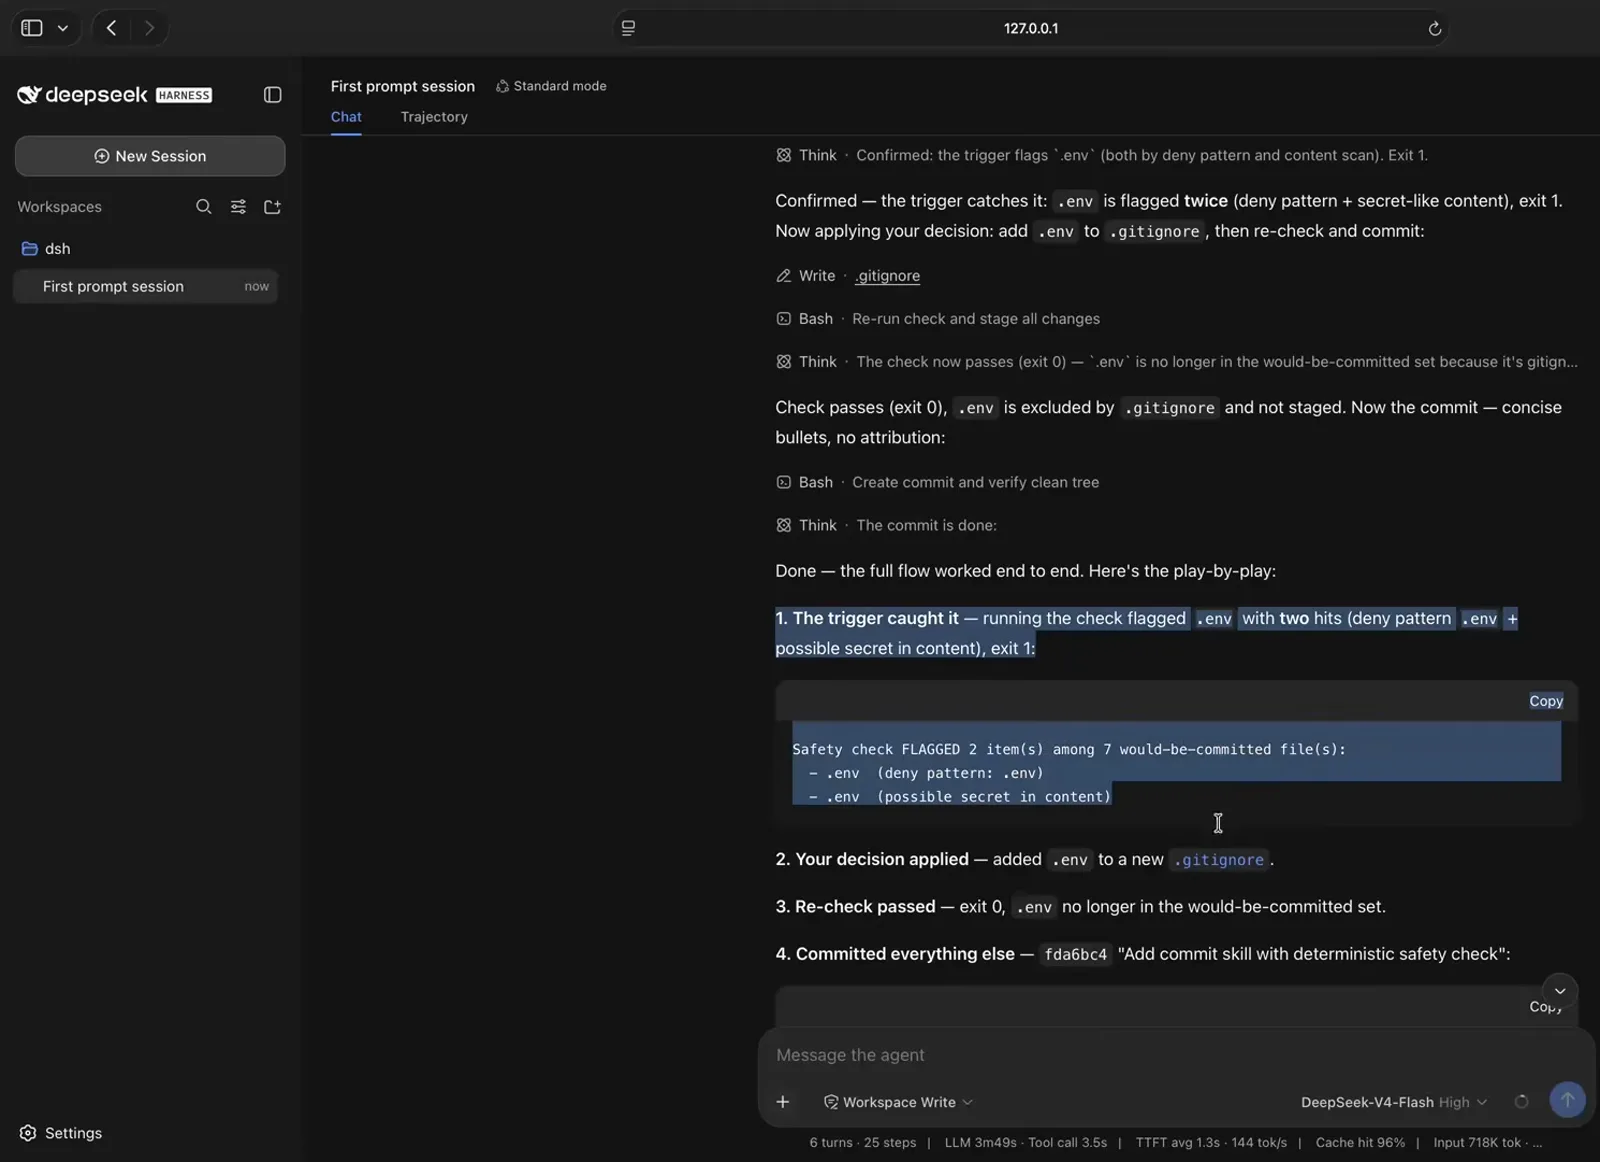Click the Write step pencil icon
This screenshot has height=1162, width=1600.
[x=783, y=276]
